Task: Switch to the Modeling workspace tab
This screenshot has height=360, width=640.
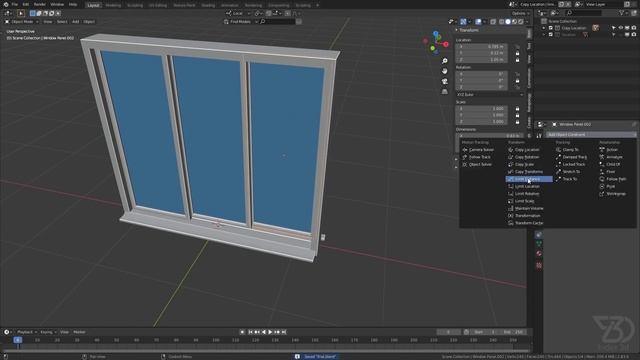Action: pos(113,5)
